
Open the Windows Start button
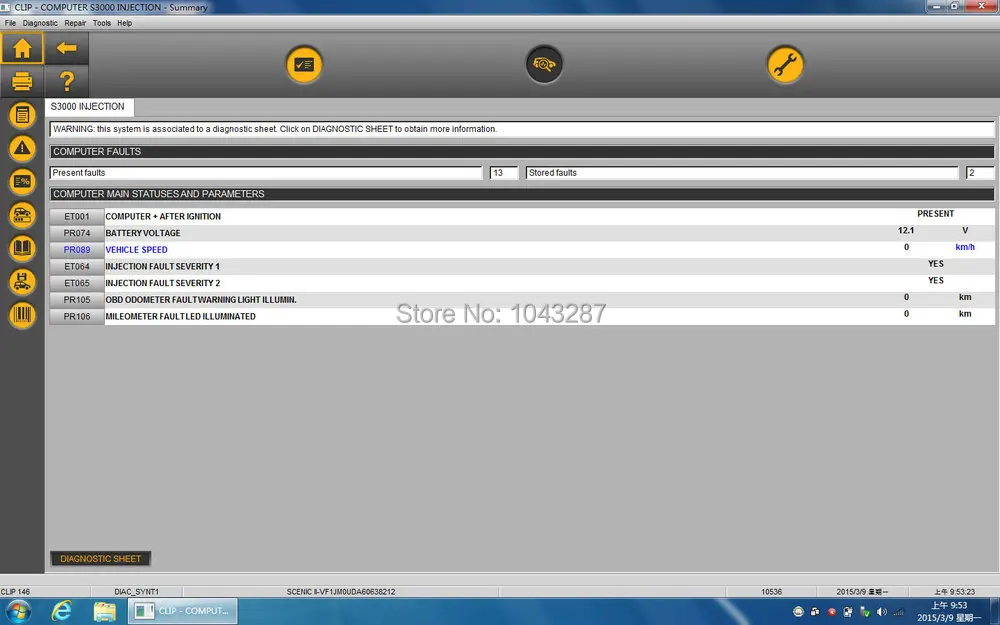tap(17, 612)
